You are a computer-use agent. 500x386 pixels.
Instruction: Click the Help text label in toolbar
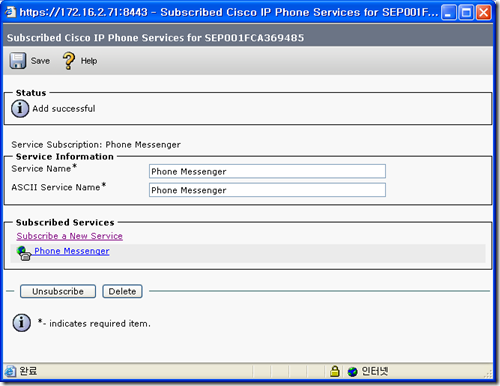coord(89,61)
